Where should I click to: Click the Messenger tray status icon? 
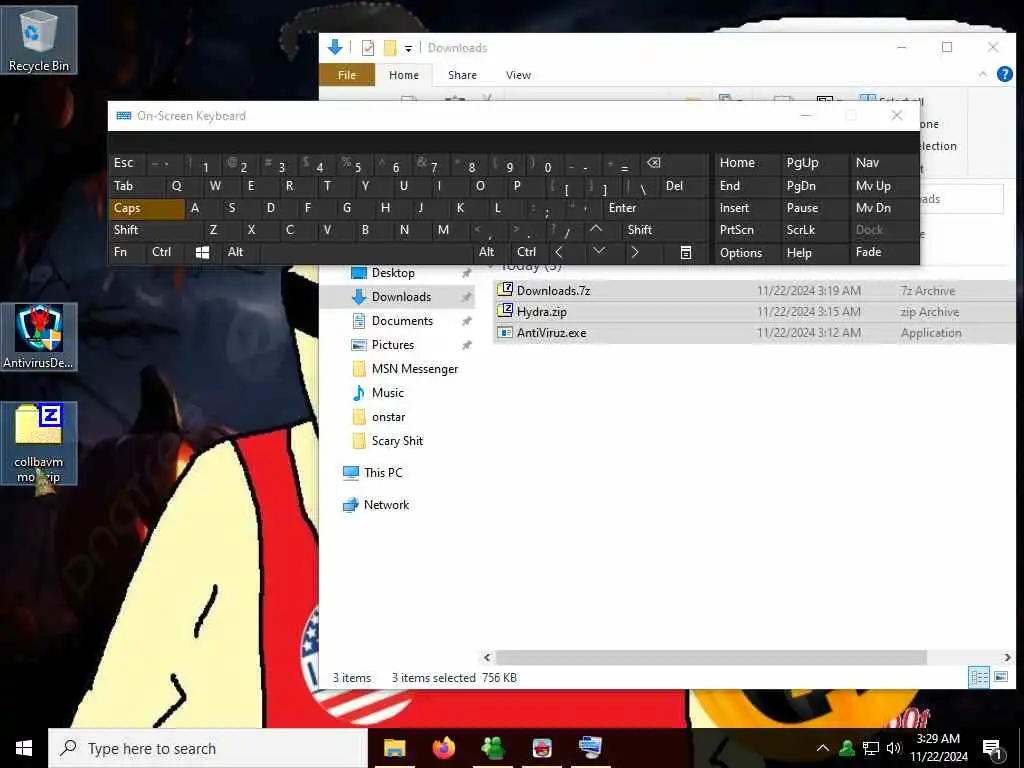(847, 748)
